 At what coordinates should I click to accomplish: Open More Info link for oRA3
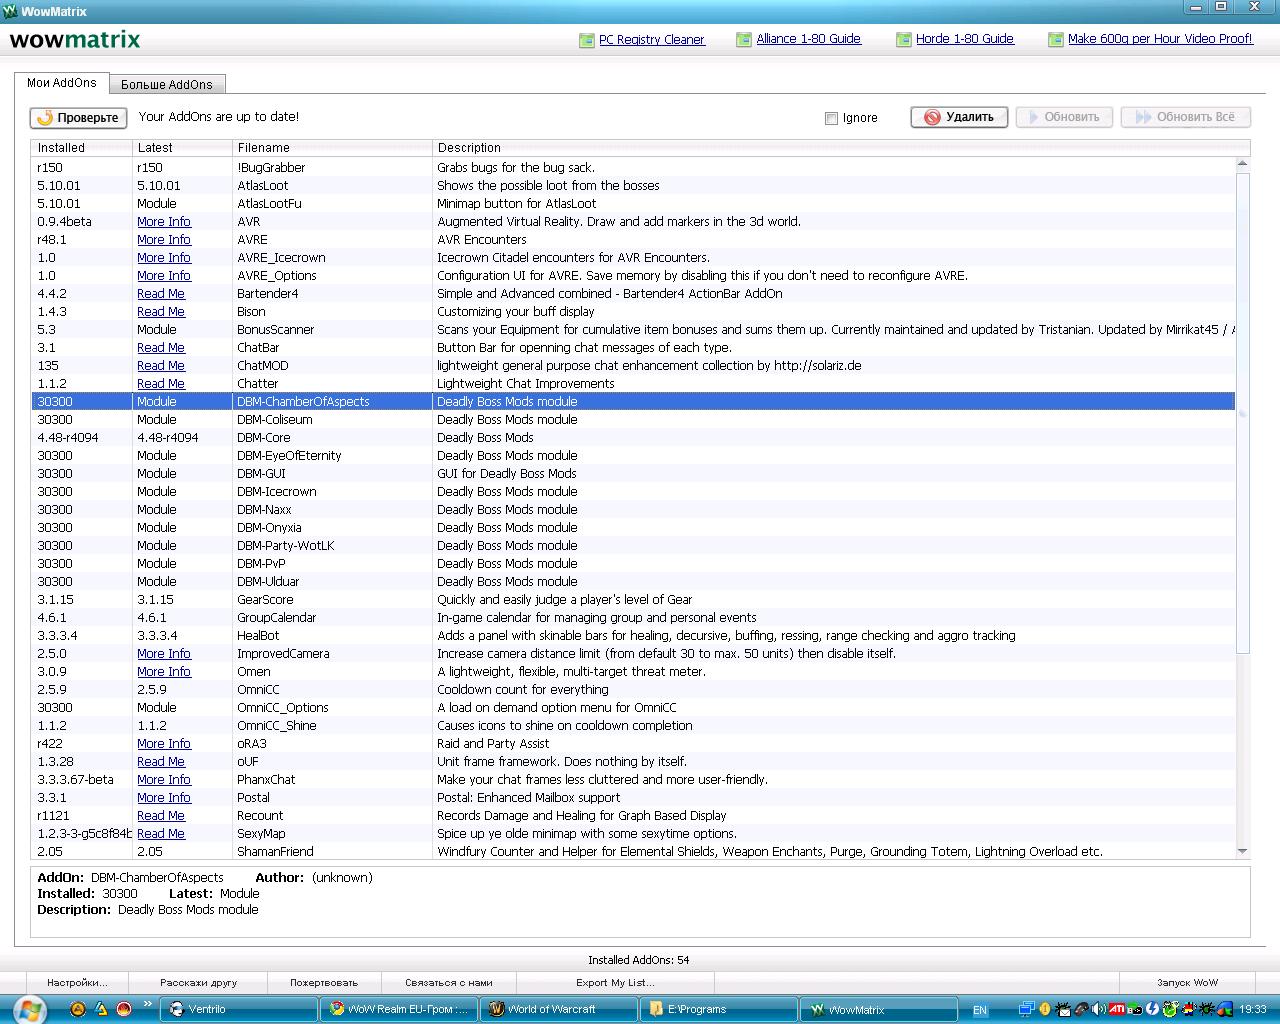pos(164,744)
